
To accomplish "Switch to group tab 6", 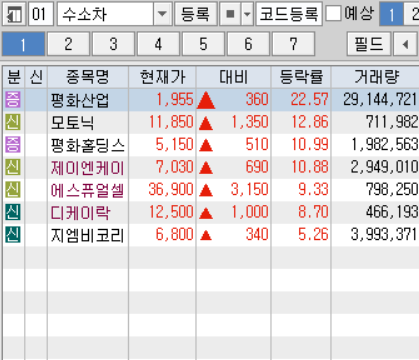I will 248,44.
